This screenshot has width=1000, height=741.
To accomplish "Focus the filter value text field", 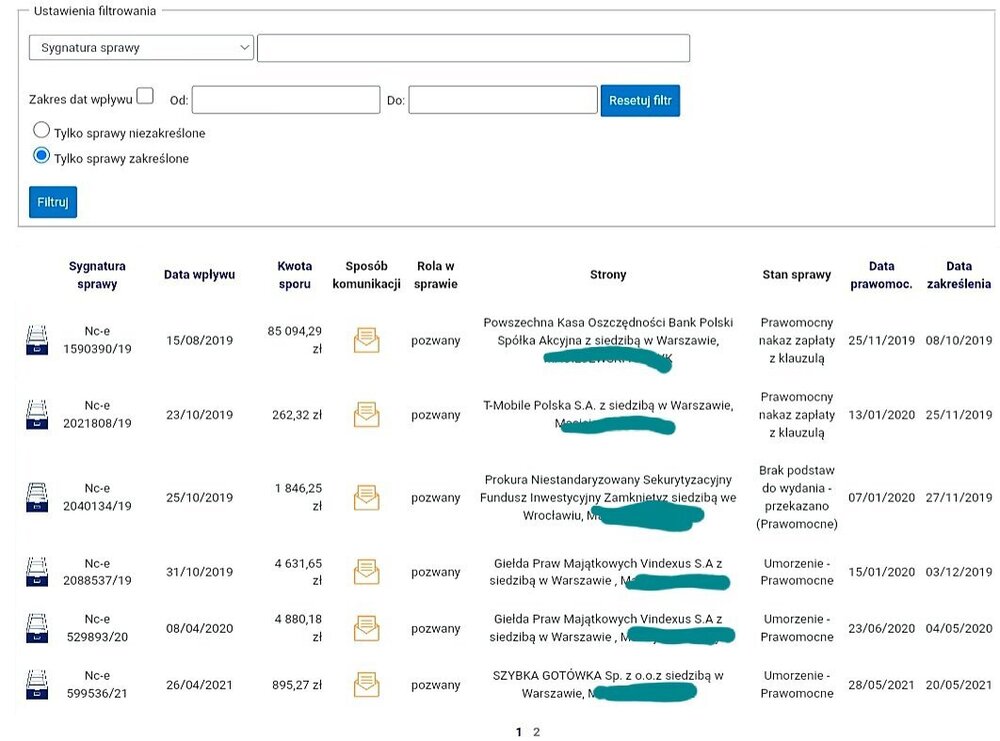I will [x=473, y=48].
